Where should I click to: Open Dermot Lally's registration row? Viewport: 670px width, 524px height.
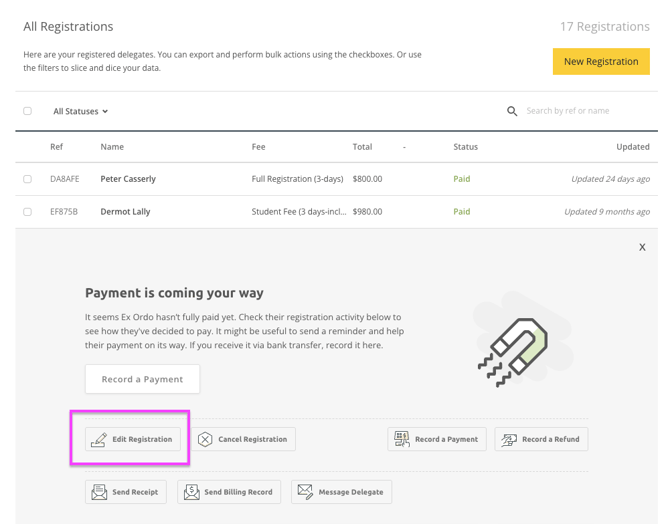126,212
